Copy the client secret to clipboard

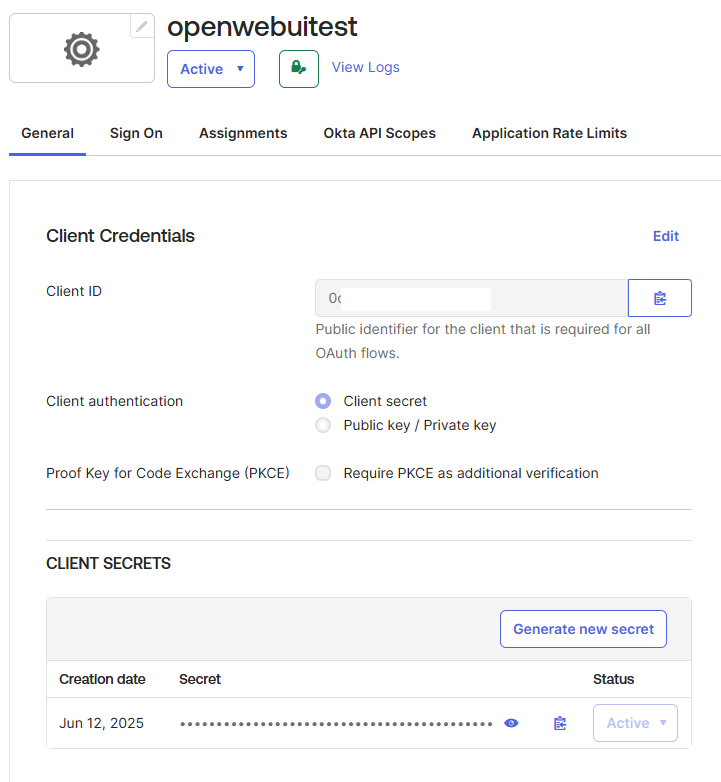click(560, 723)
